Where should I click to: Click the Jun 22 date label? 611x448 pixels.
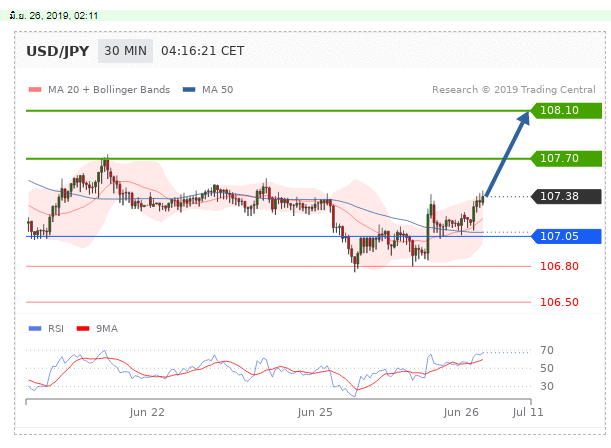pyautogui.click(x=147, y=412)
